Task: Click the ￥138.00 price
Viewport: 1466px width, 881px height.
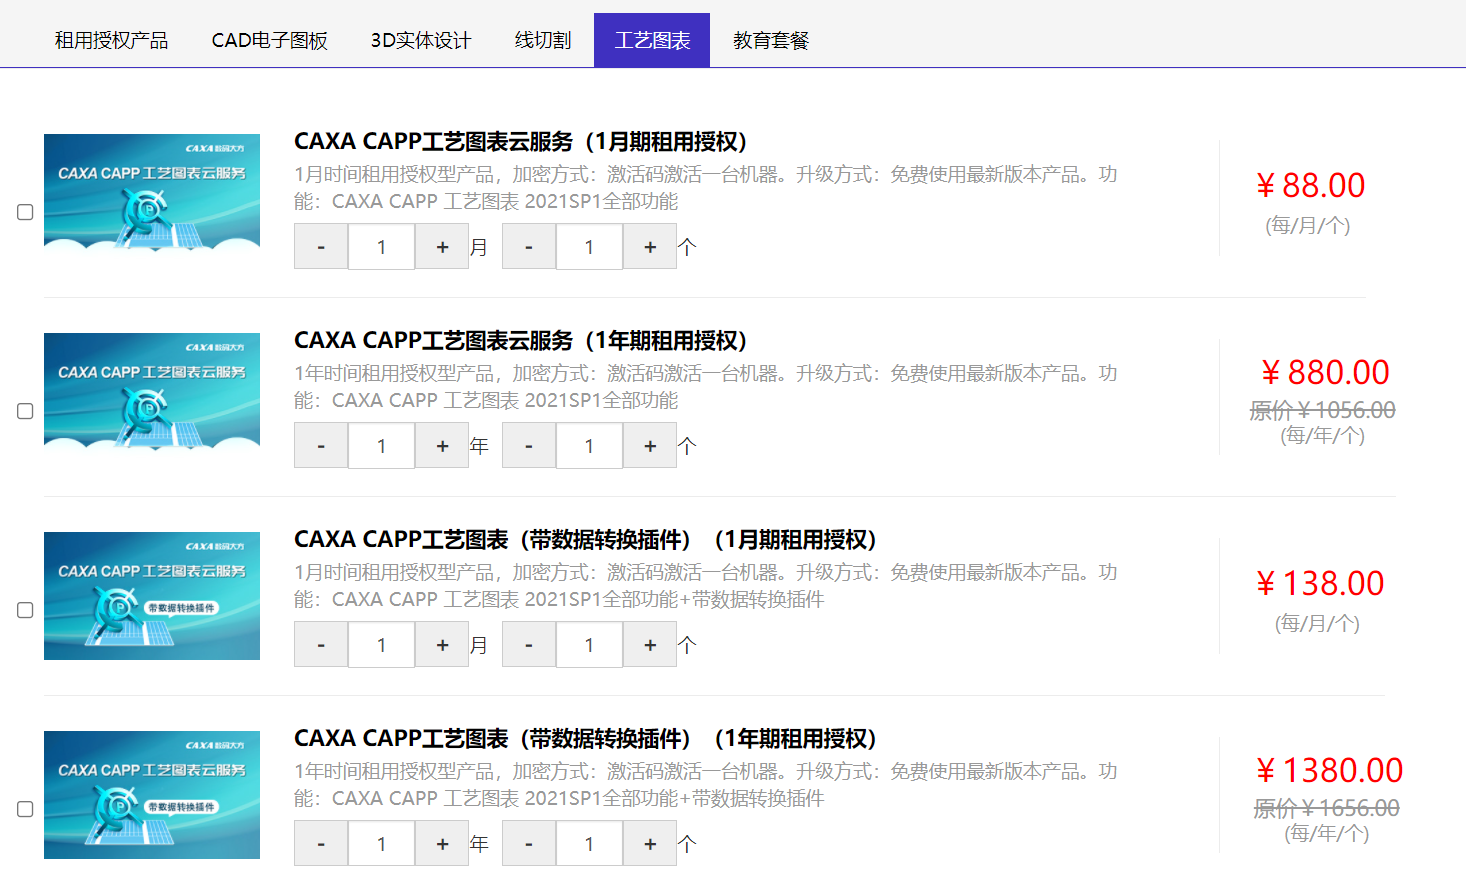Action: (1320, 584)
